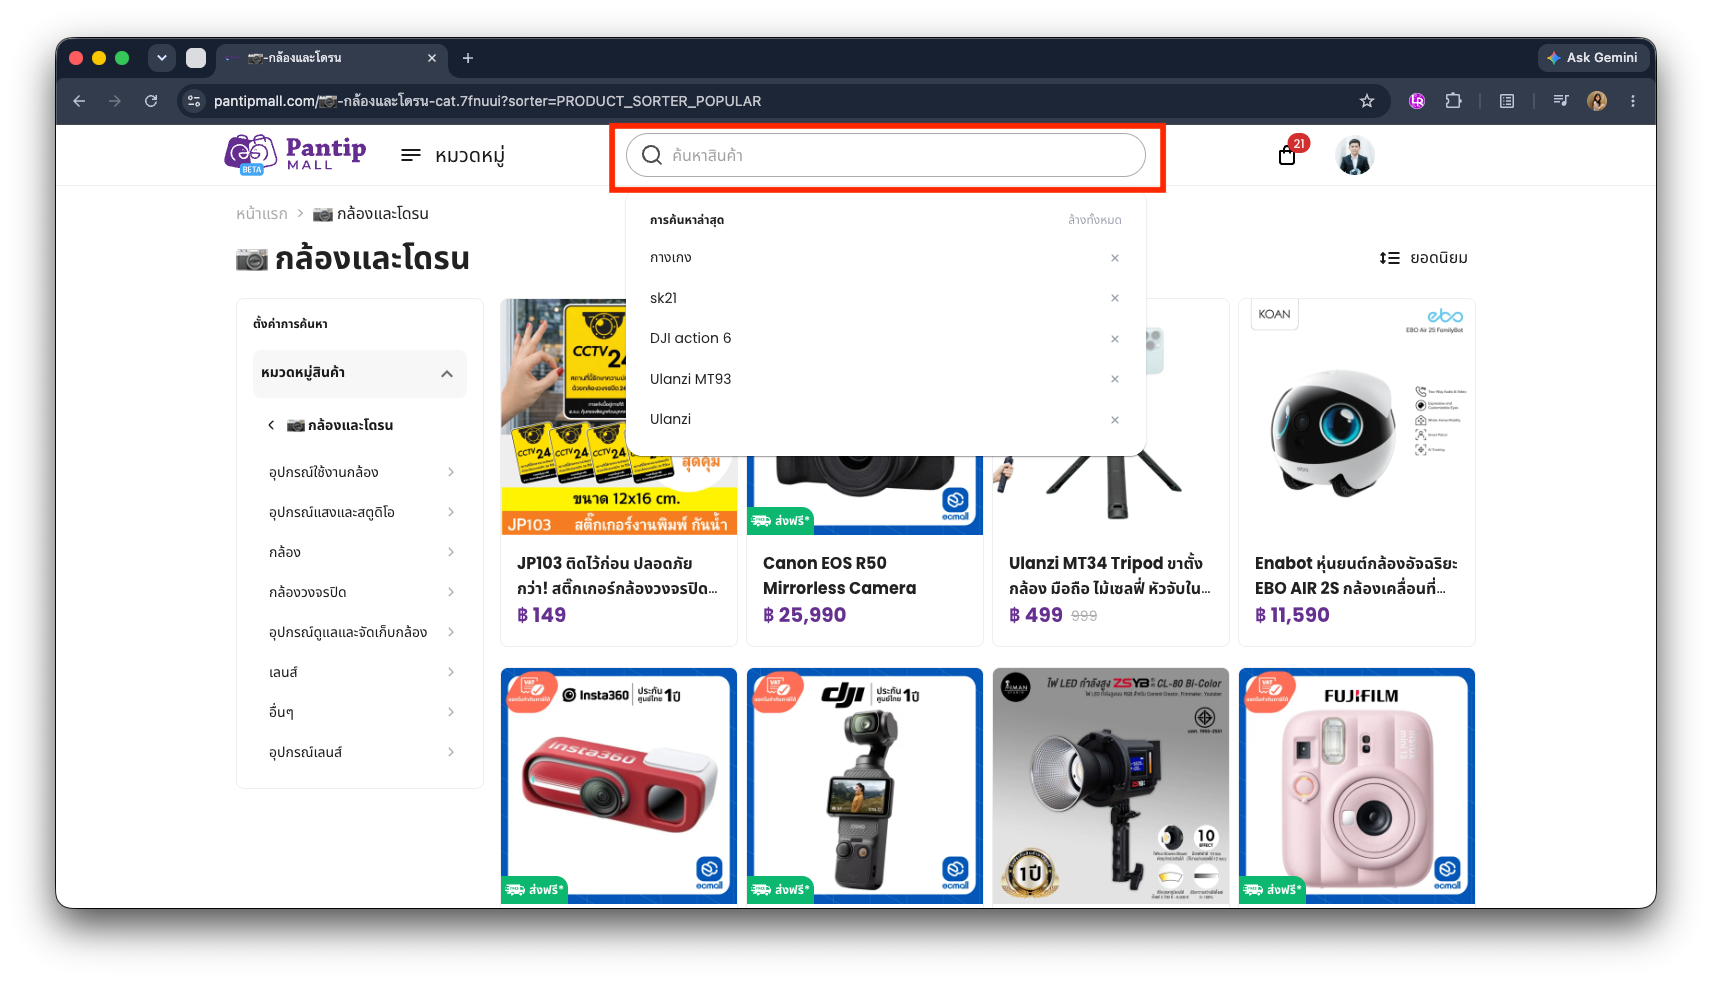Screen dimensions: 1712x982
Task: Clear all recent searches with ล้างทั้งหมด
Action: (1095, 220)
